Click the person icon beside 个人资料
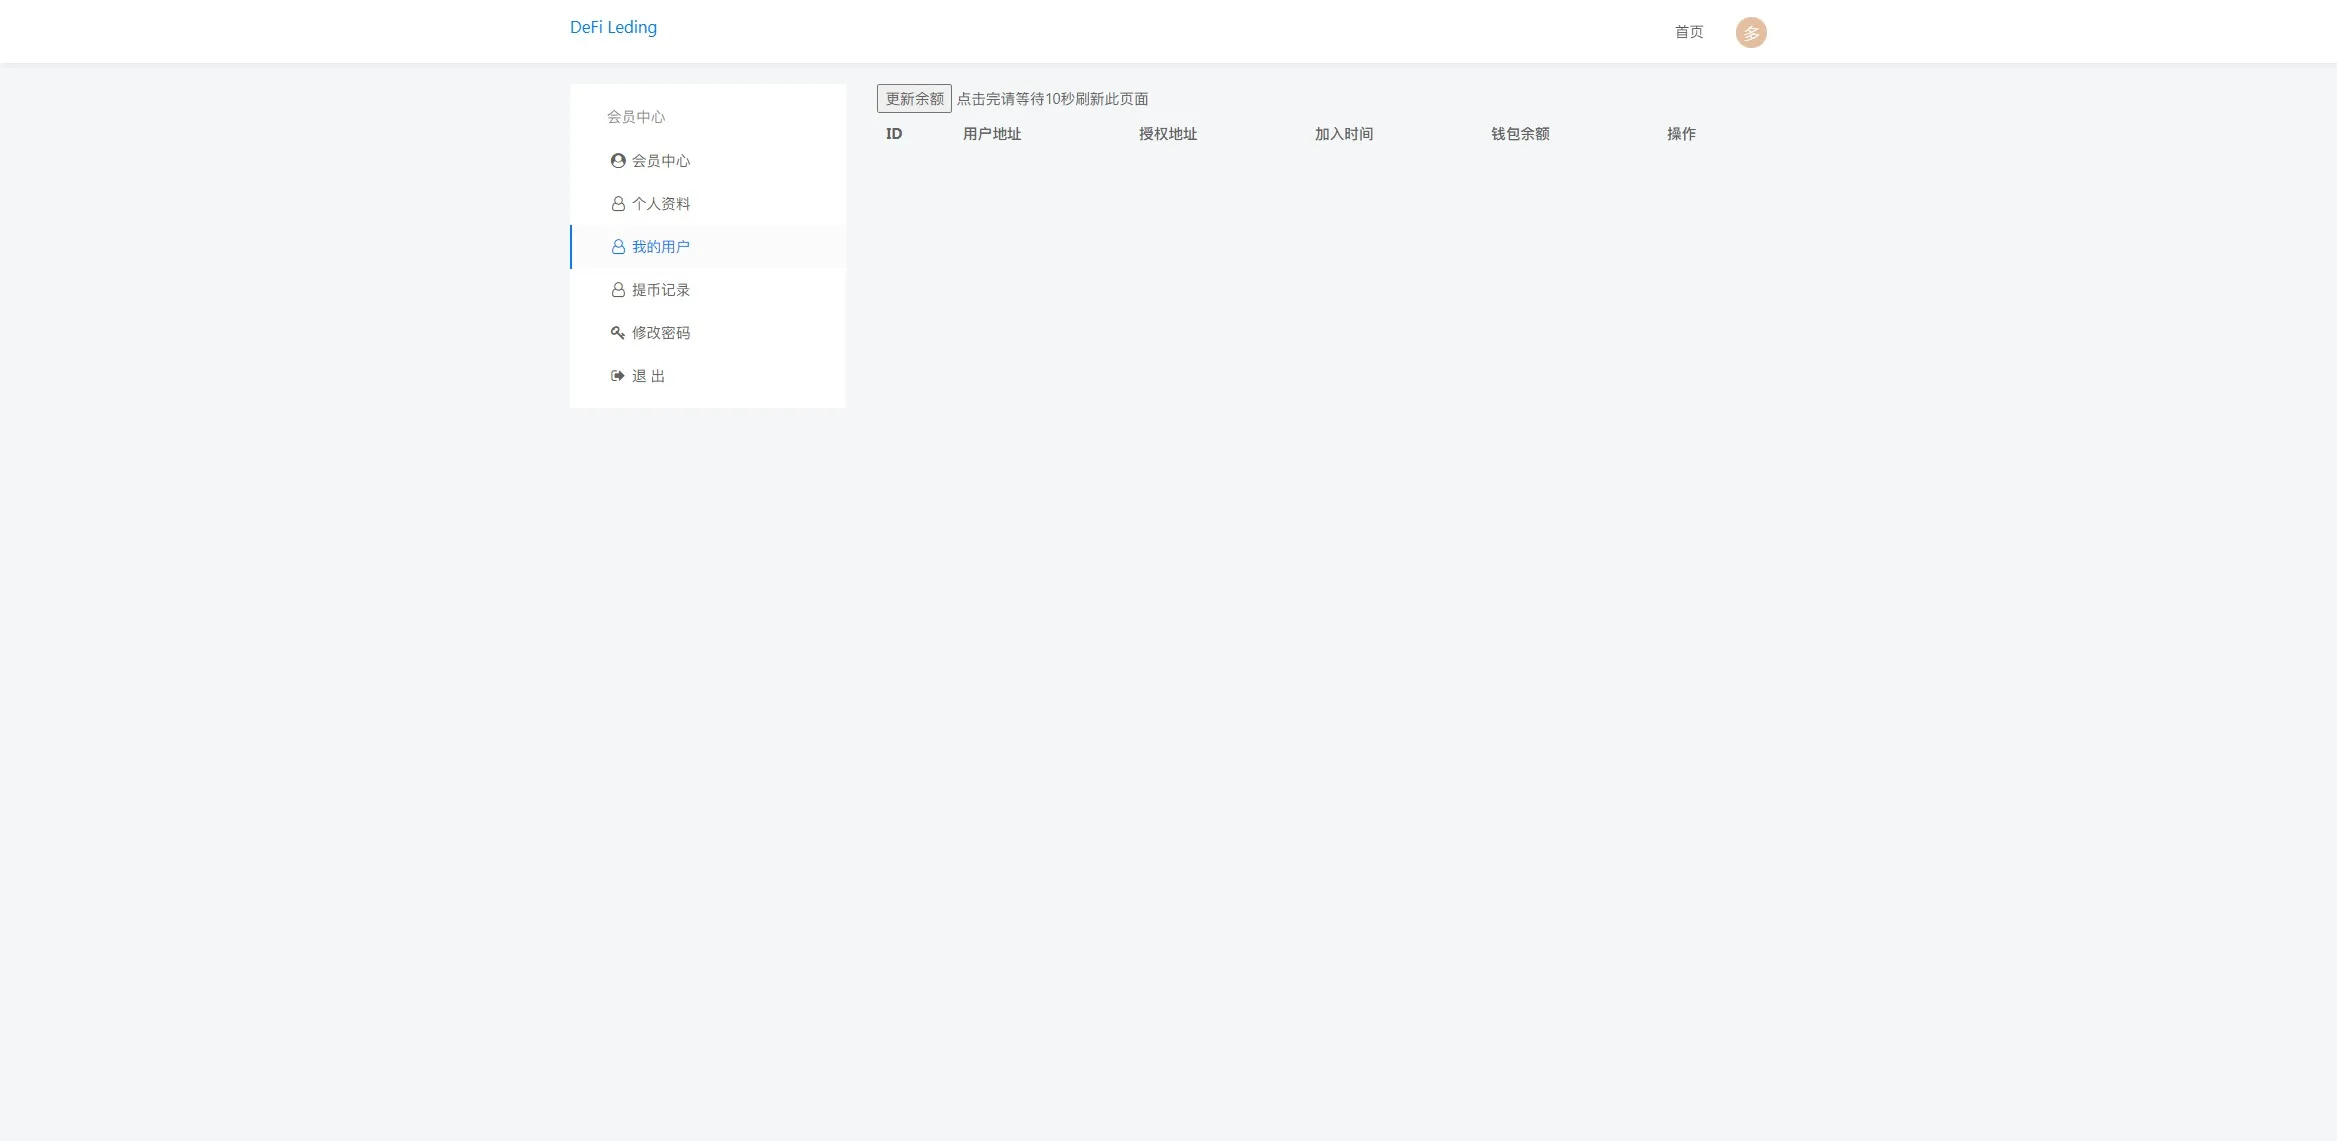The image size is (2337, 1141). coord(618,204)
